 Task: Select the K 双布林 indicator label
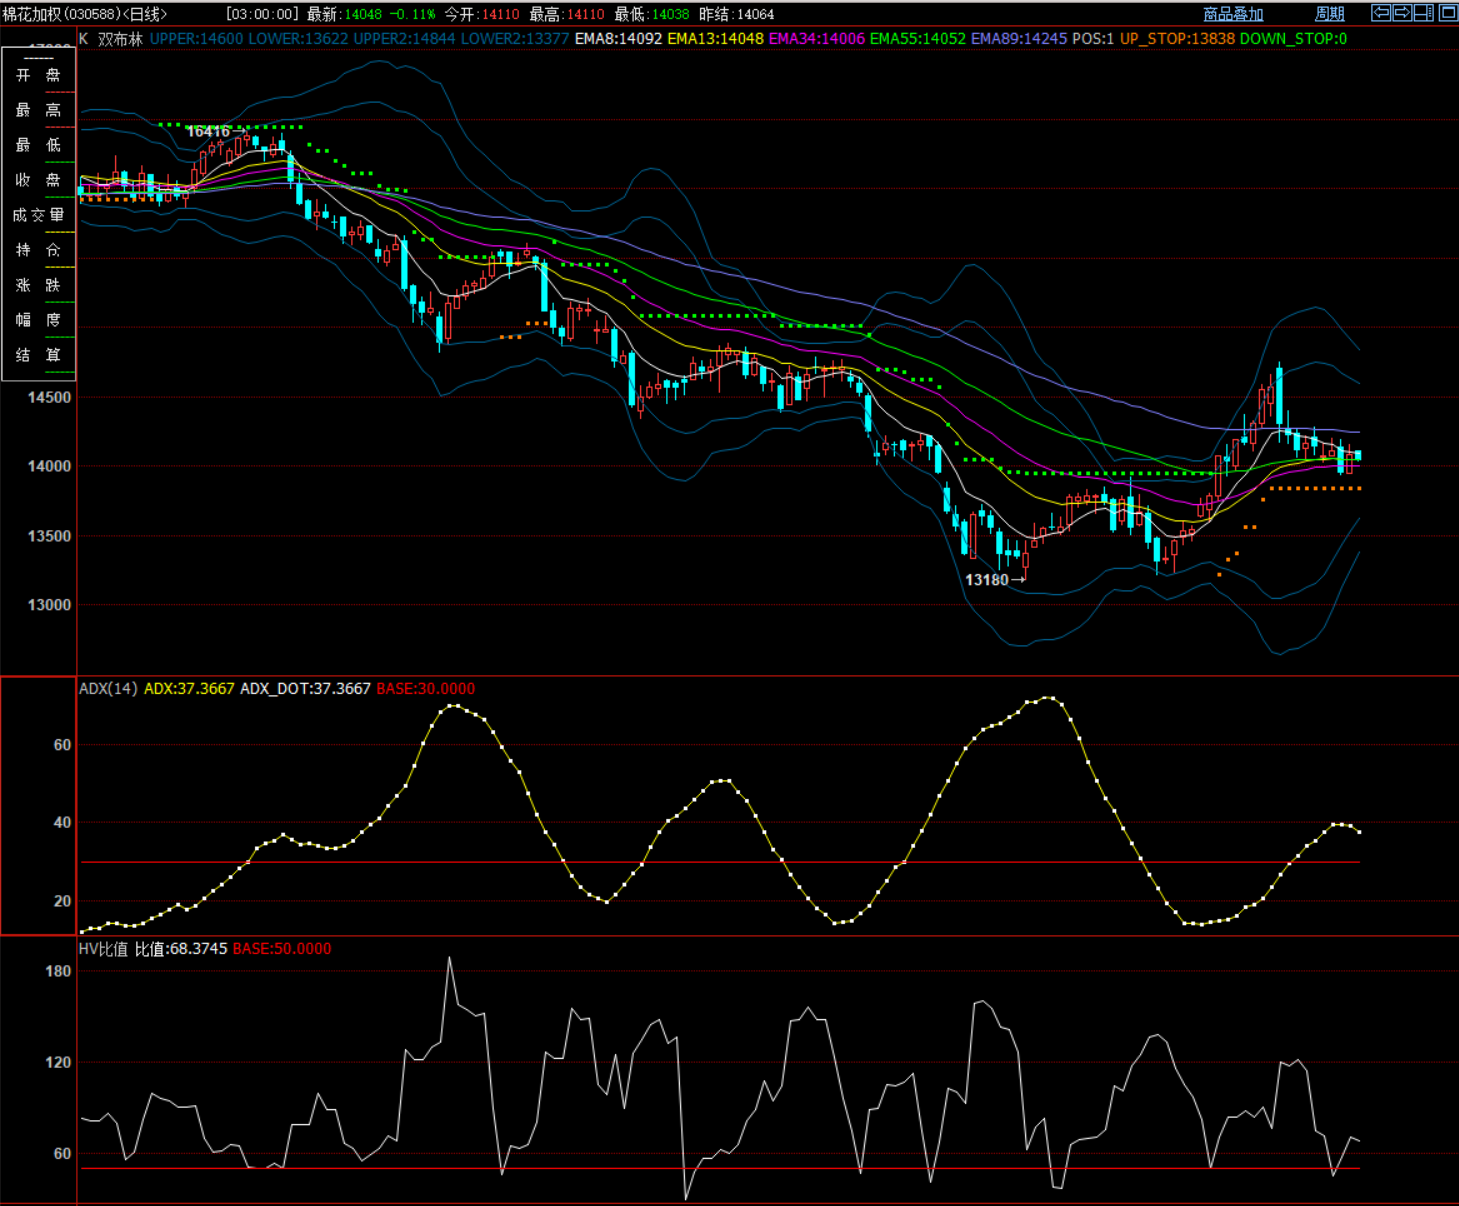[111, 39]
